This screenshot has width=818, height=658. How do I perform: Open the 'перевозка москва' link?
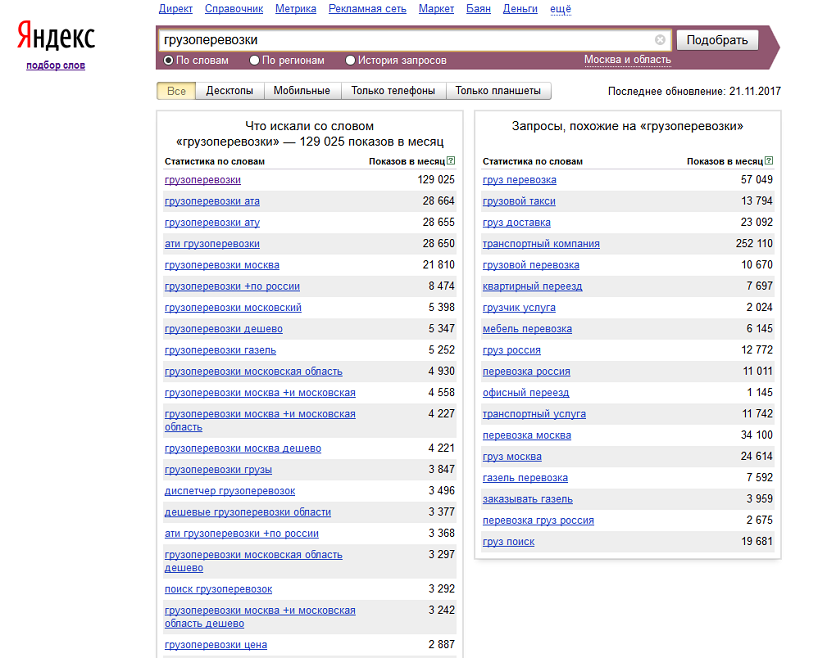[x=526, y=436]
